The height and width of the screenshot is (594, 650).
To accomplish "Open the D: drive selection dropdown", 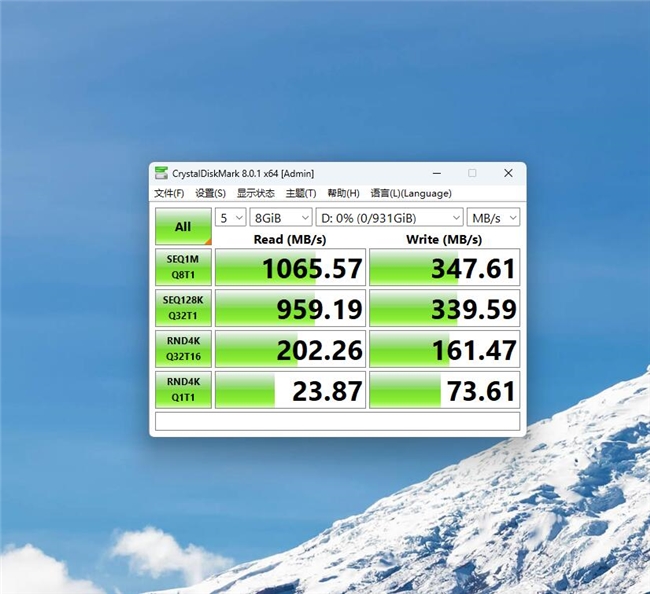I will (389, 217).
